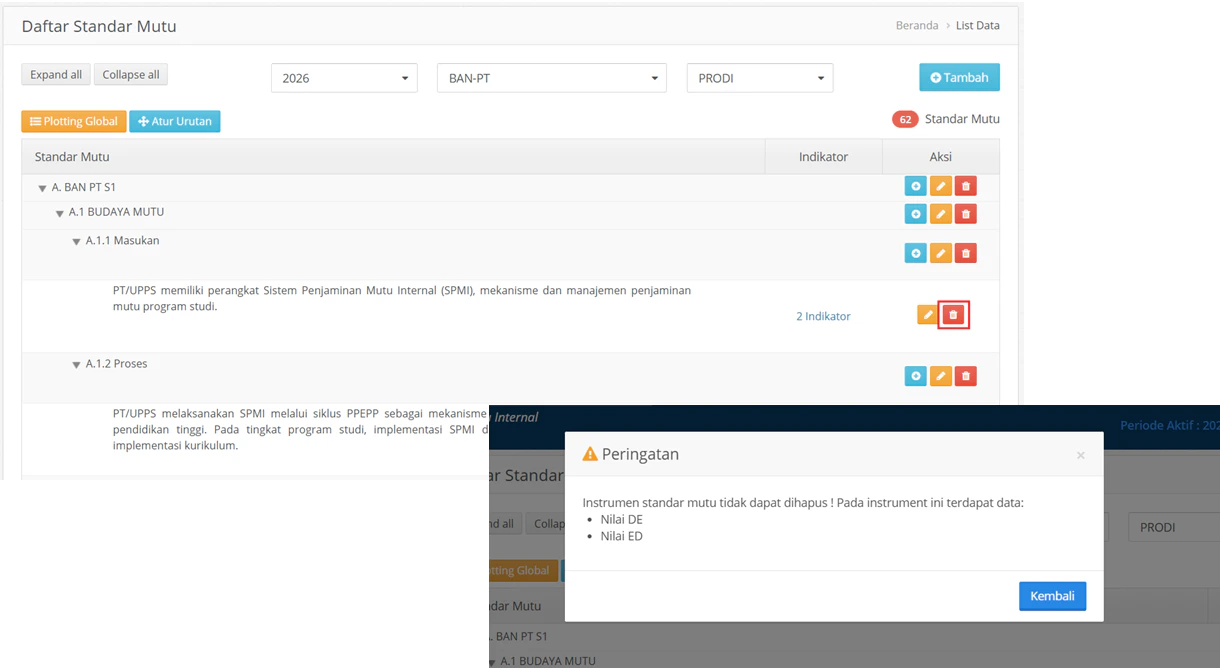Click Atur Urutan button

point(174,121)
